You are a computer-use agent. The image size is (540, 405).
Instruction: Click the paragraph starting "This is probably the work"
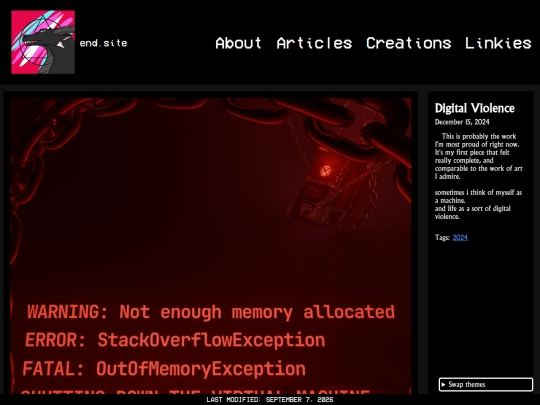[x=478, y=156]
